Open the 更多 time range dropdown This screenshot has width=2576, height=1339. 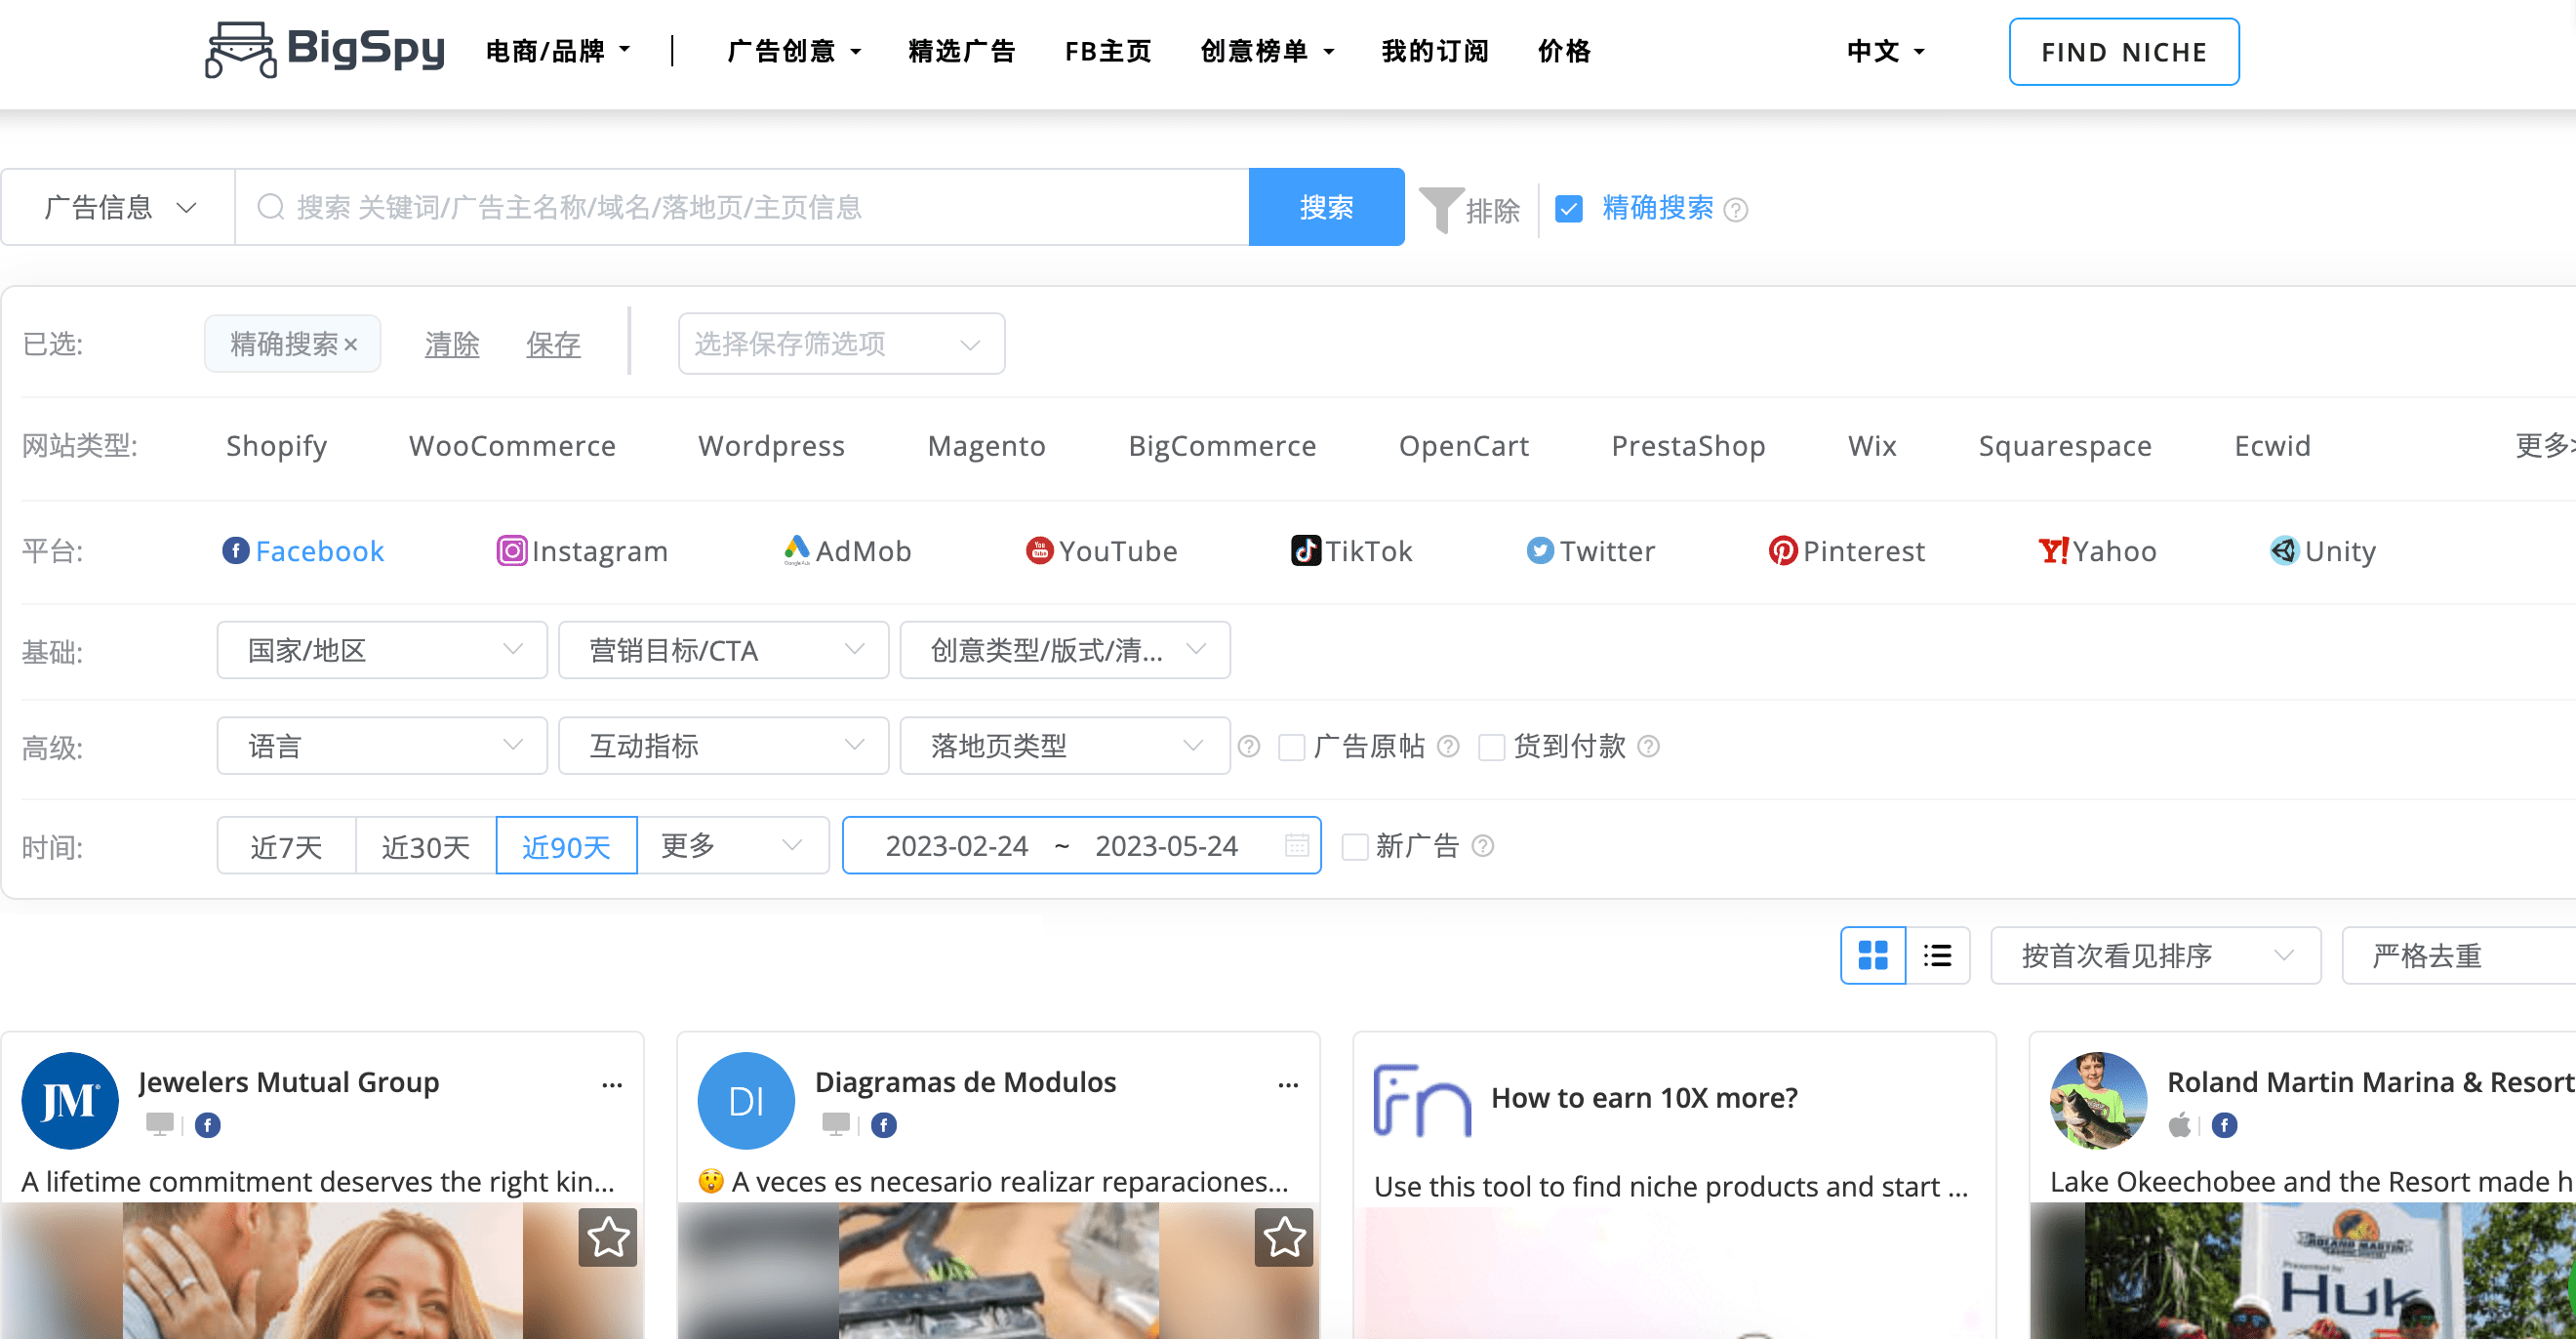733,846
